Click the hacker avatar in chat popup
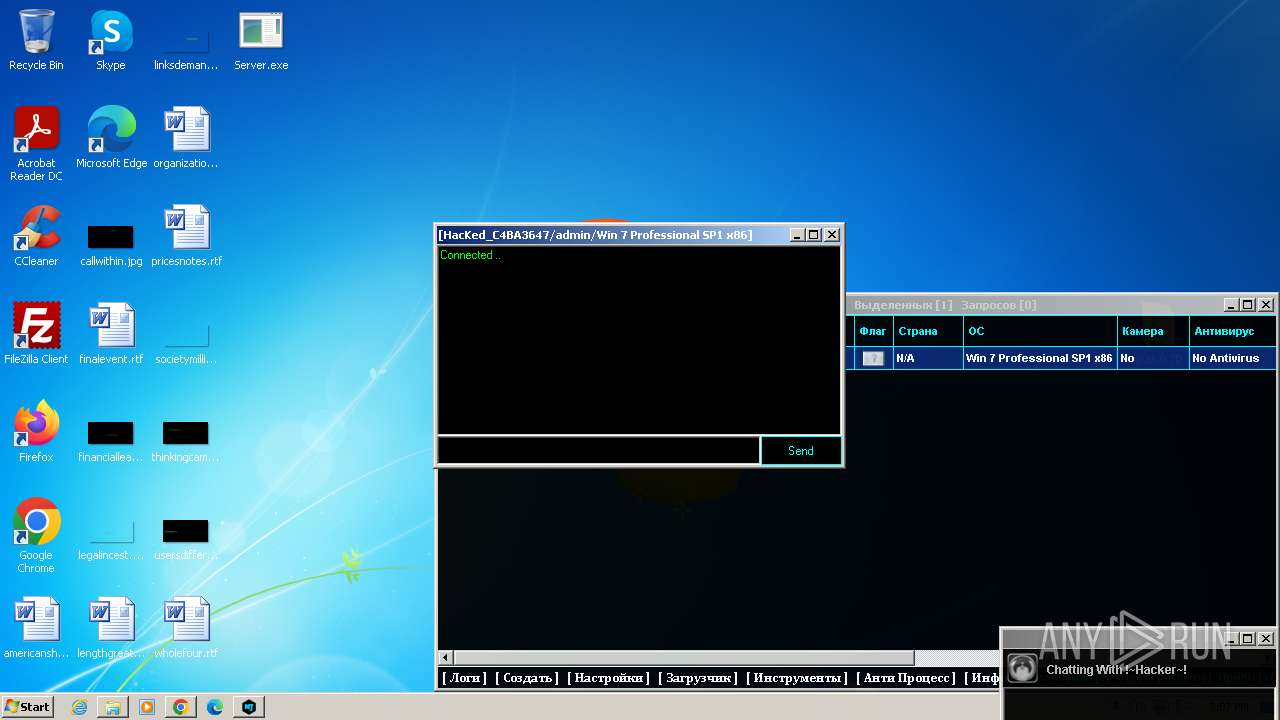The height and width of the screenshot is (720, 1280). 1022,668
